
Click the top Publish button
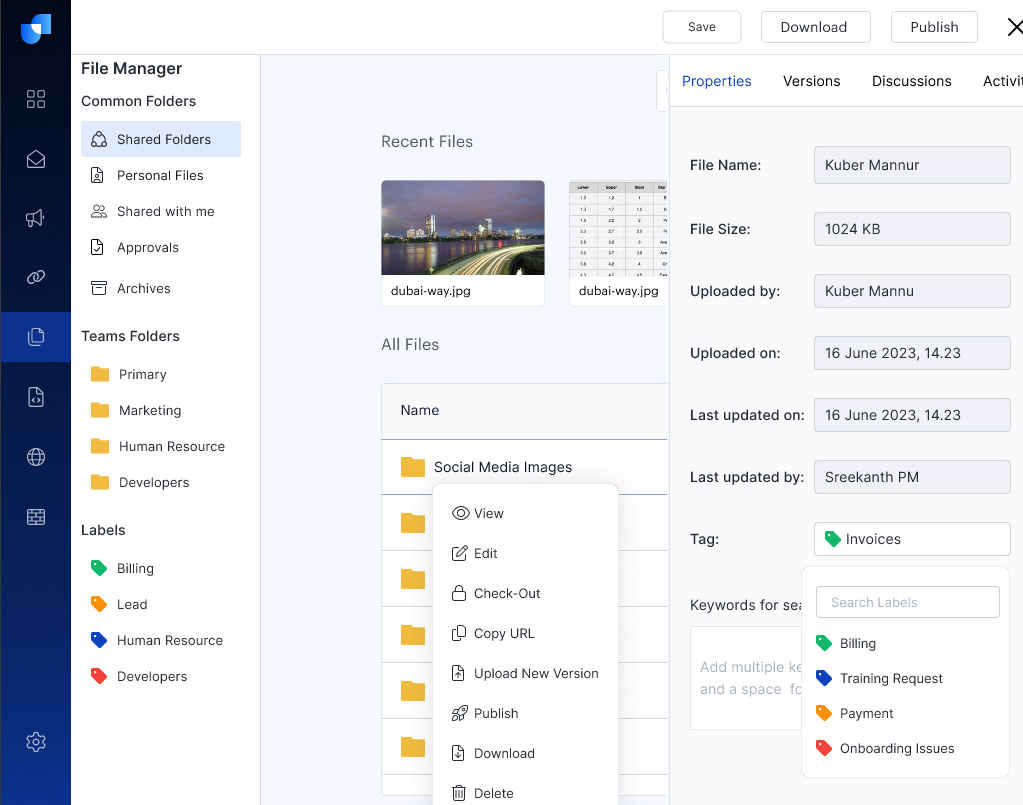(x=934, y=27)
